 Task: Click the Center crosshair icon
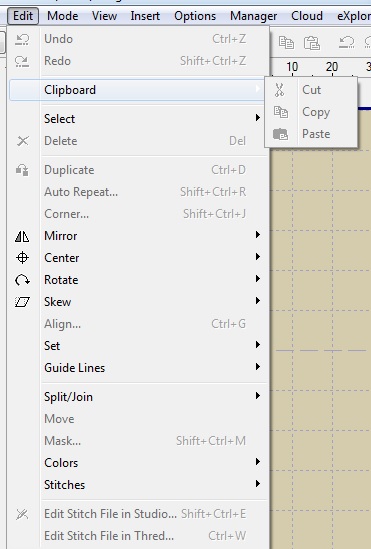click(22, 258)
